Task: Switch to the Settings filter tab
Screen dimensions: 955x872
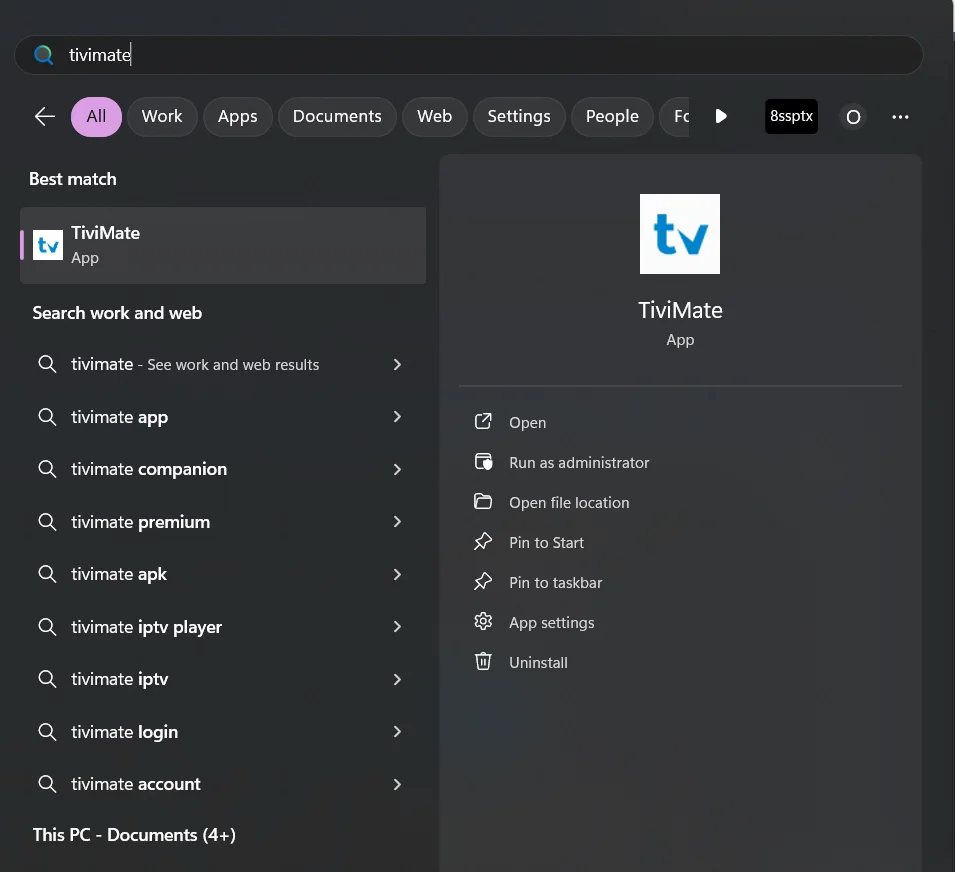Action: coord(519,116)
